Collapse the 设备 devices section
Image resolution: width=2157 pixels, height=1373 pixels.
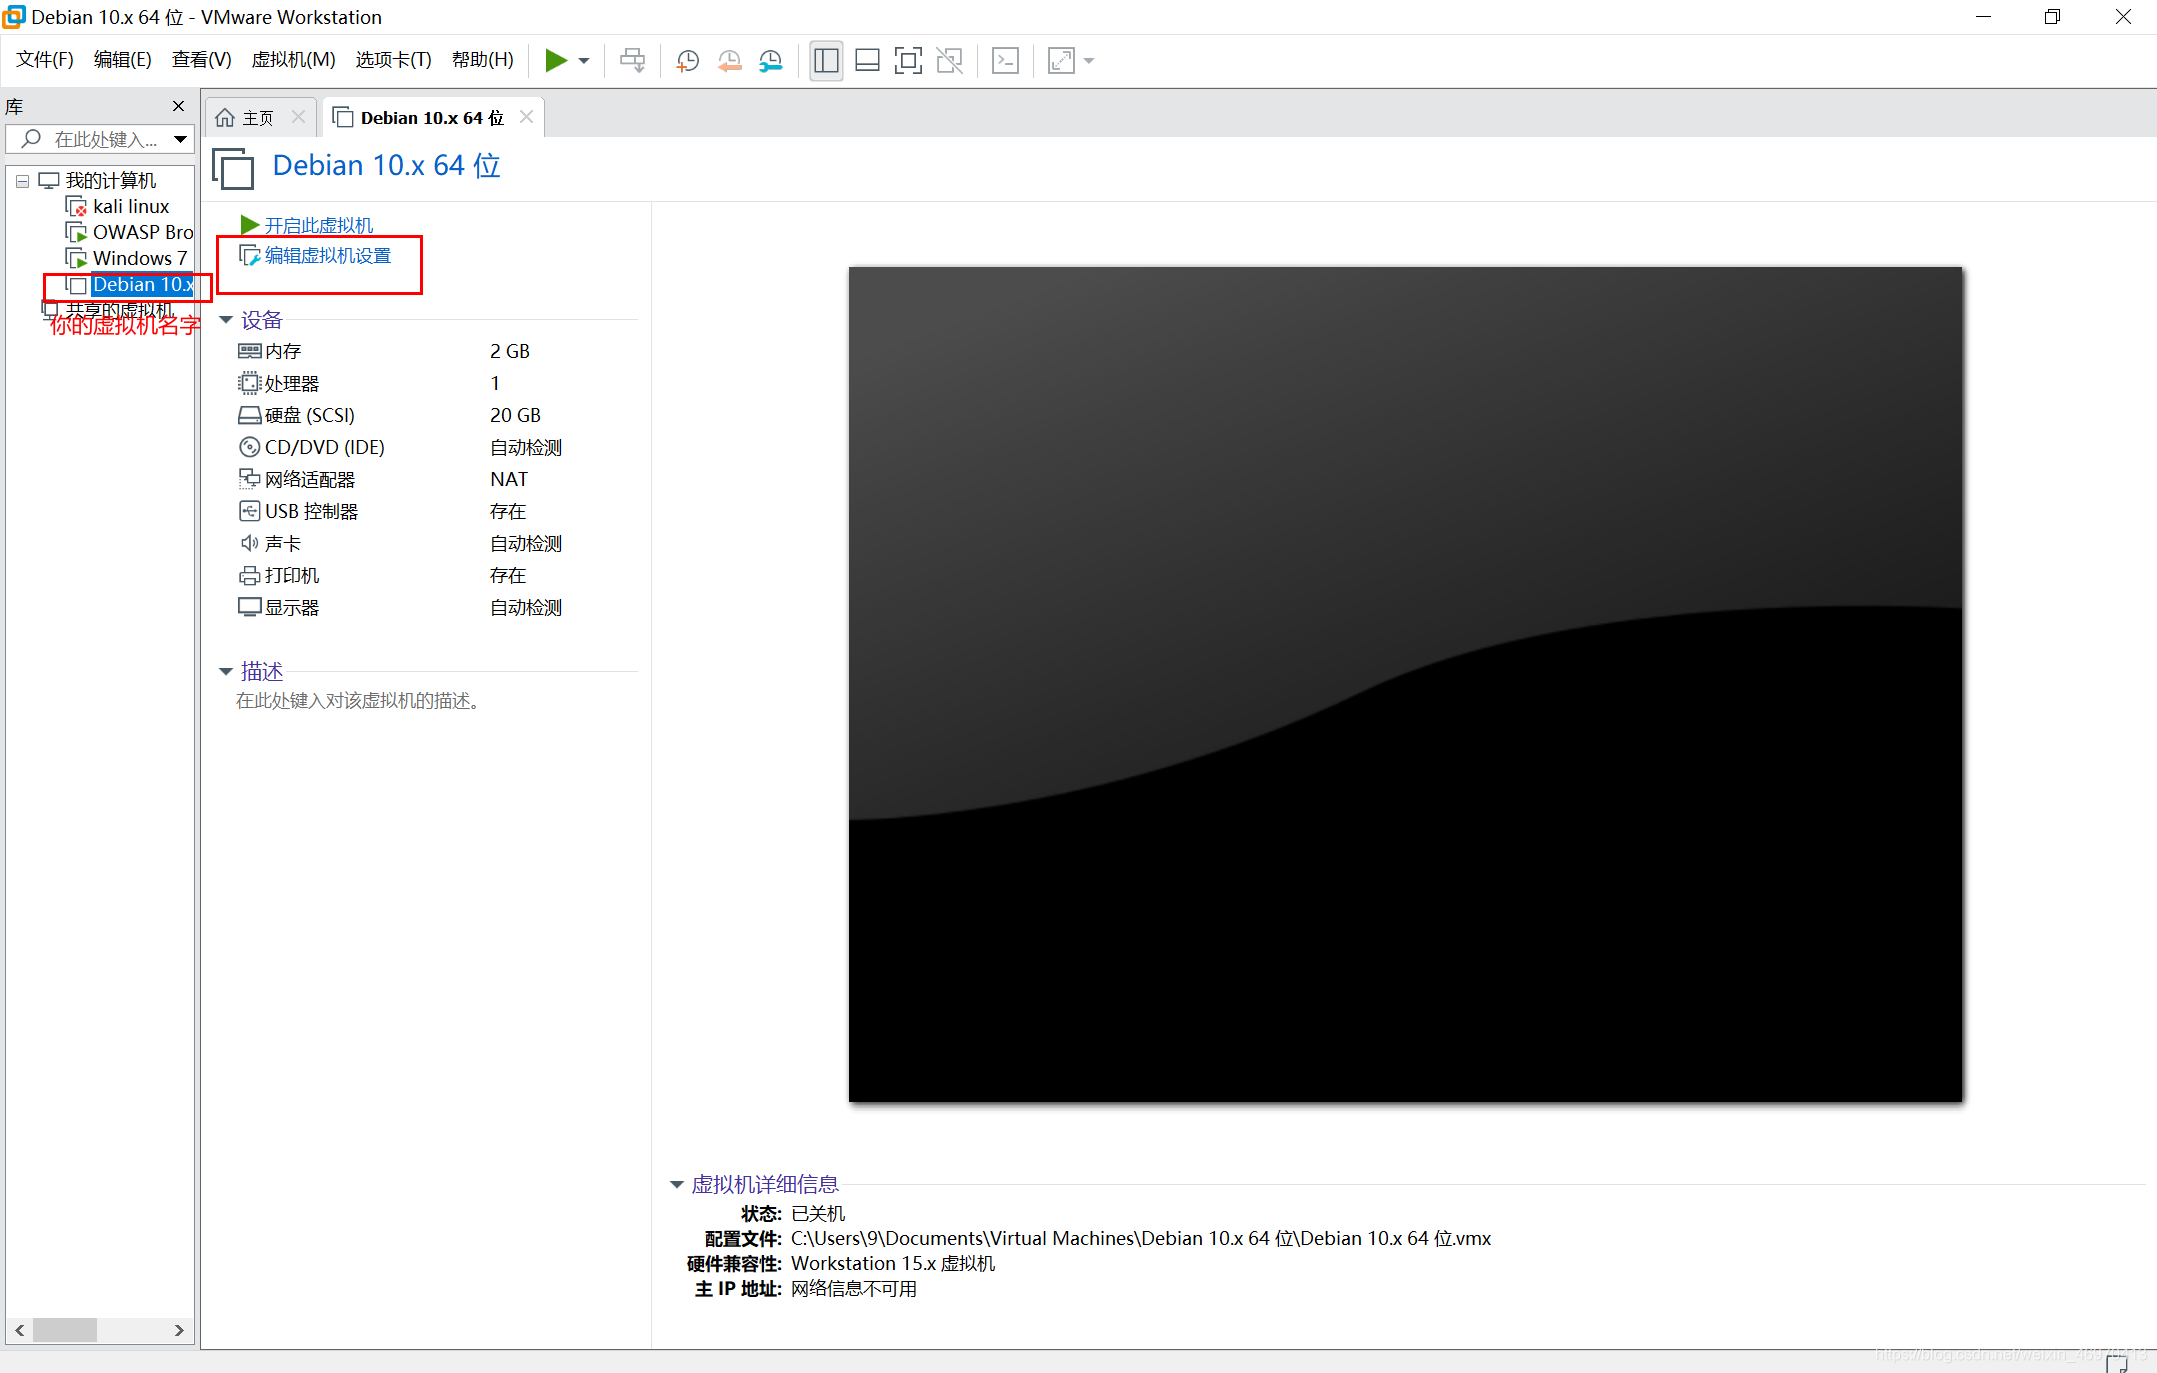point(226,320)
